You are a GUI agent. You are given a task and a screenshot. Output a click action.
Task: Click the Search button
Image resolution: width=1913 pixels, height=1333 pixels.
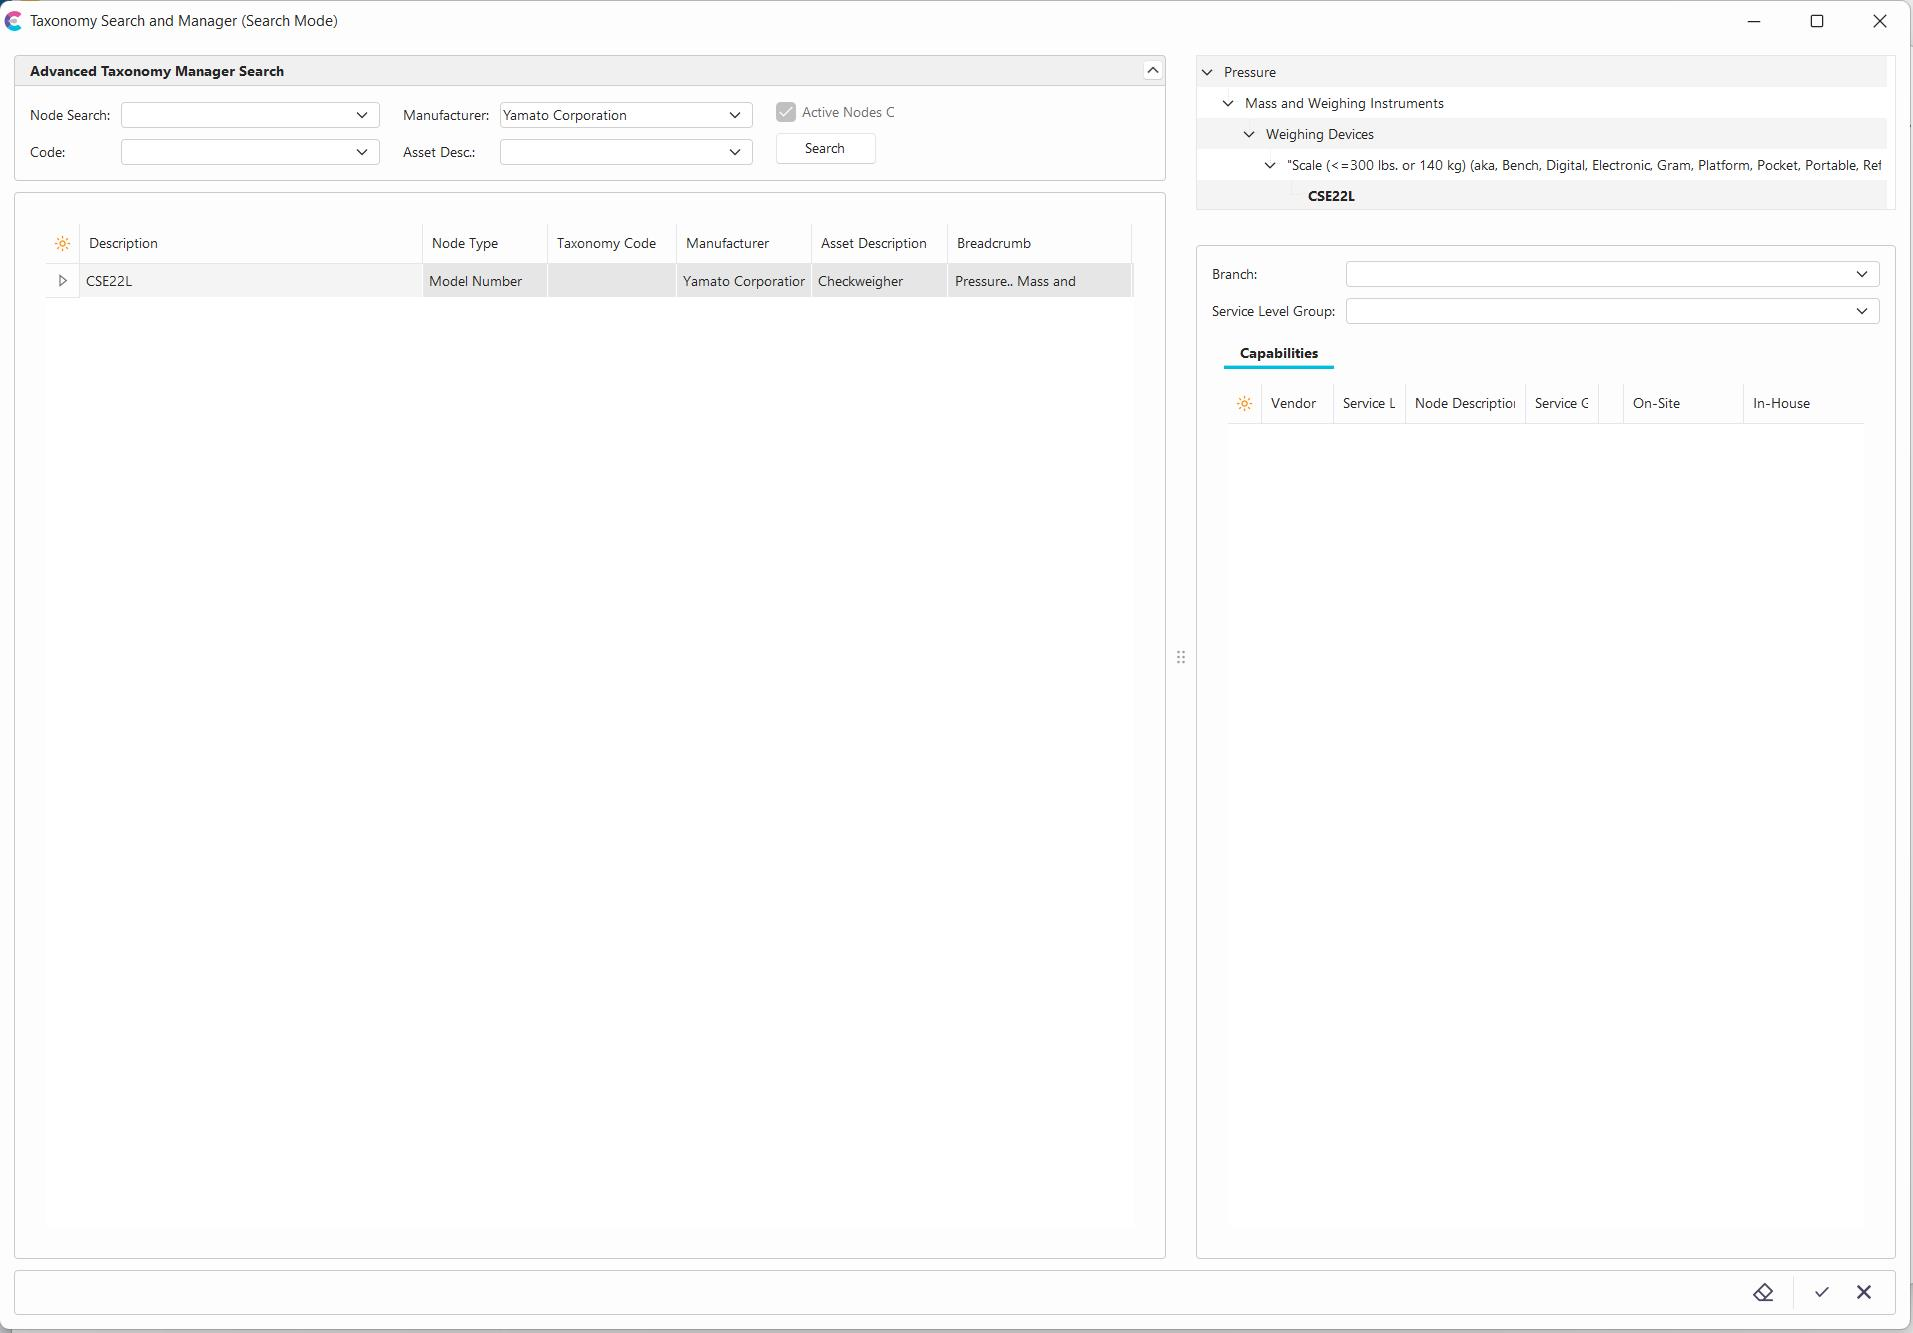point(825,149)
